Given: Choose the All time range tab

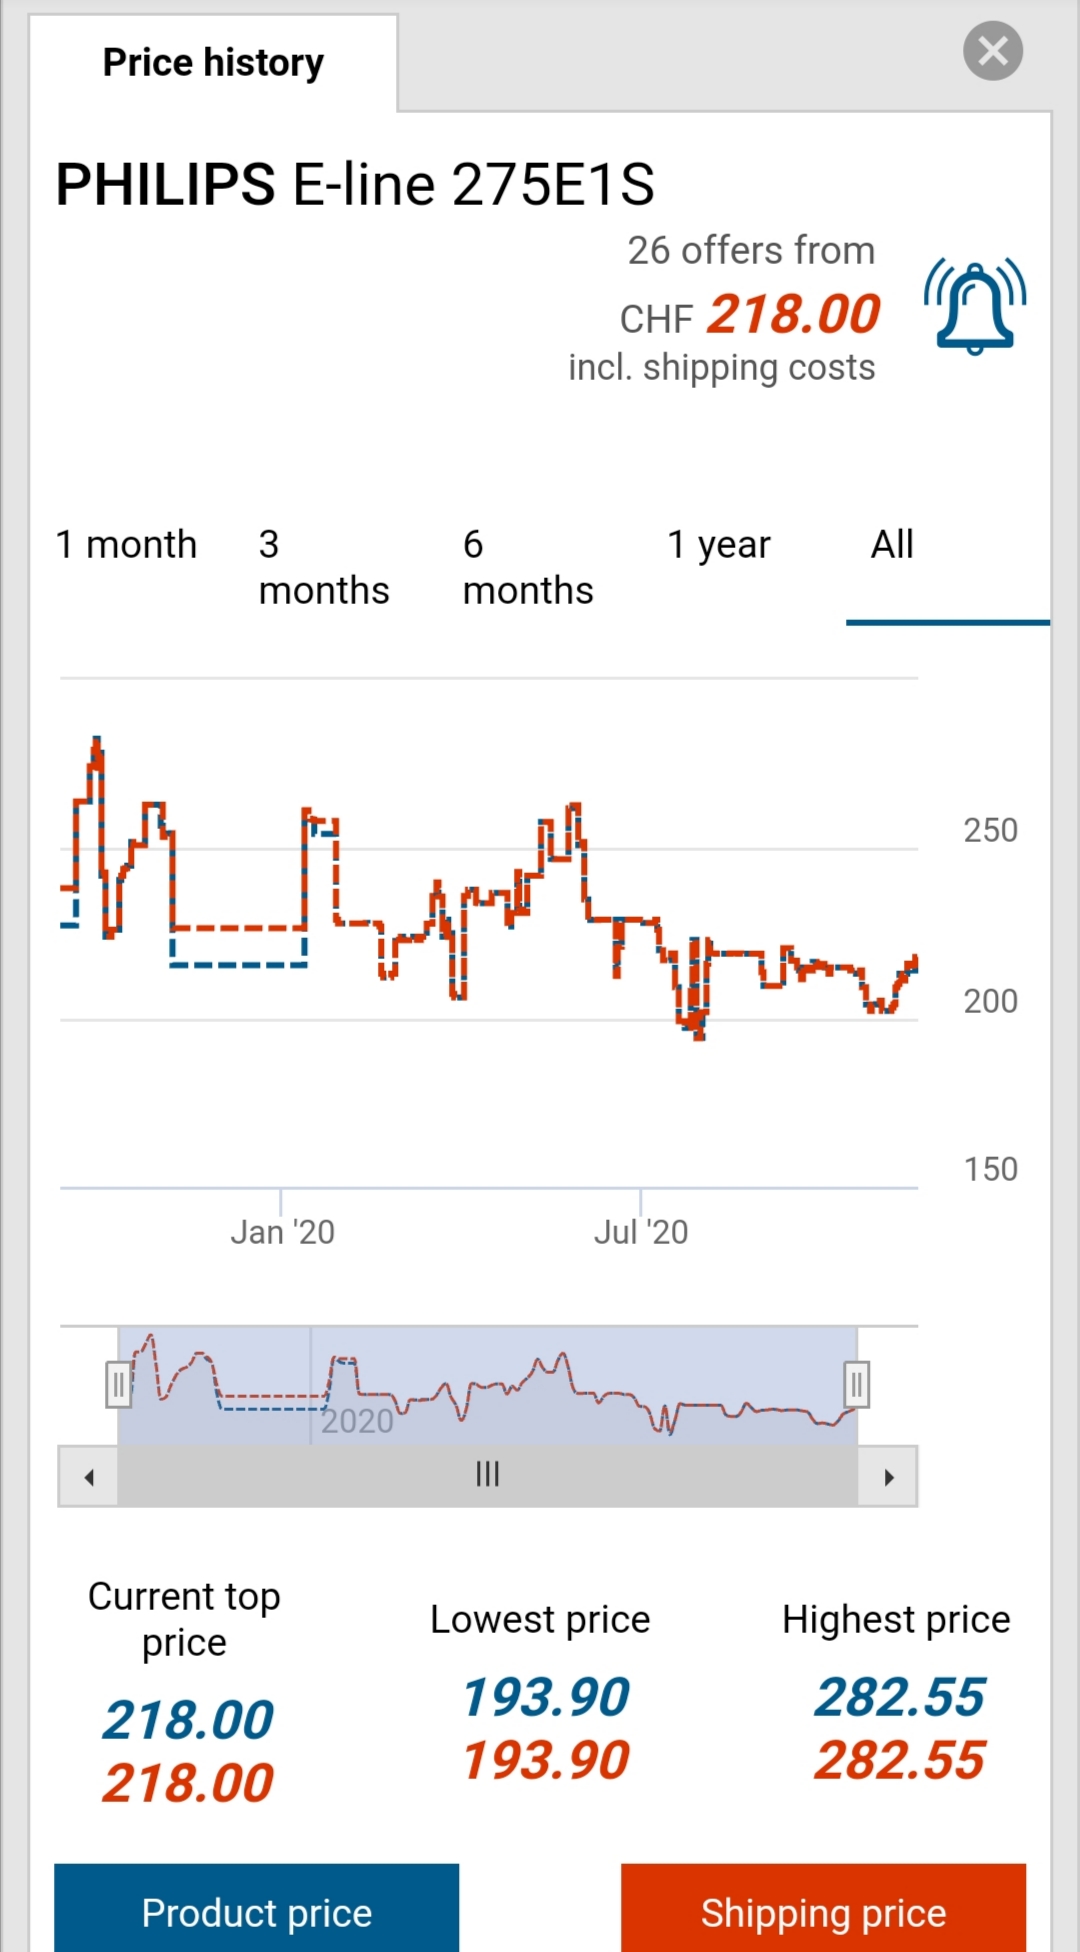Looking at the screenshot, I should pyautogui.click(x=892, y=545).
